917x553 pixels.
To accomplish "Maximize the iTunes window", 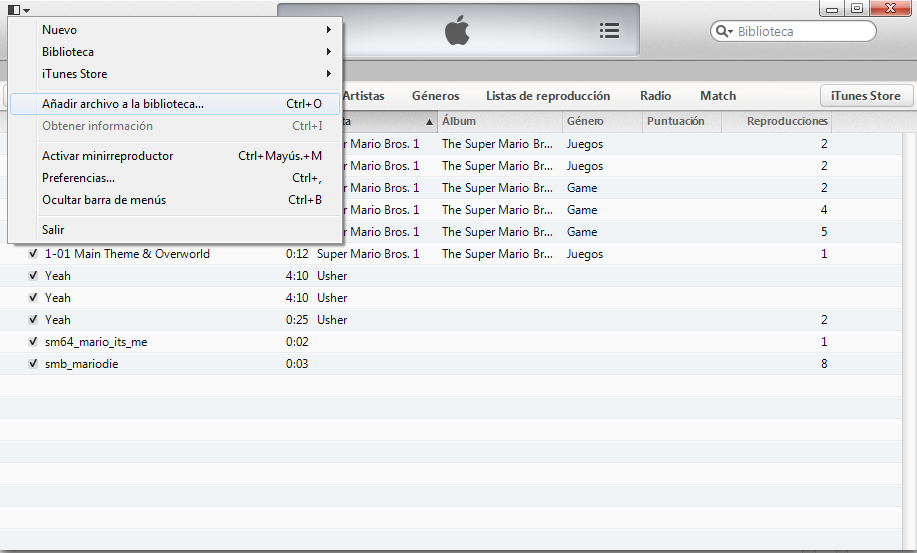I will (x=857, y=8).
